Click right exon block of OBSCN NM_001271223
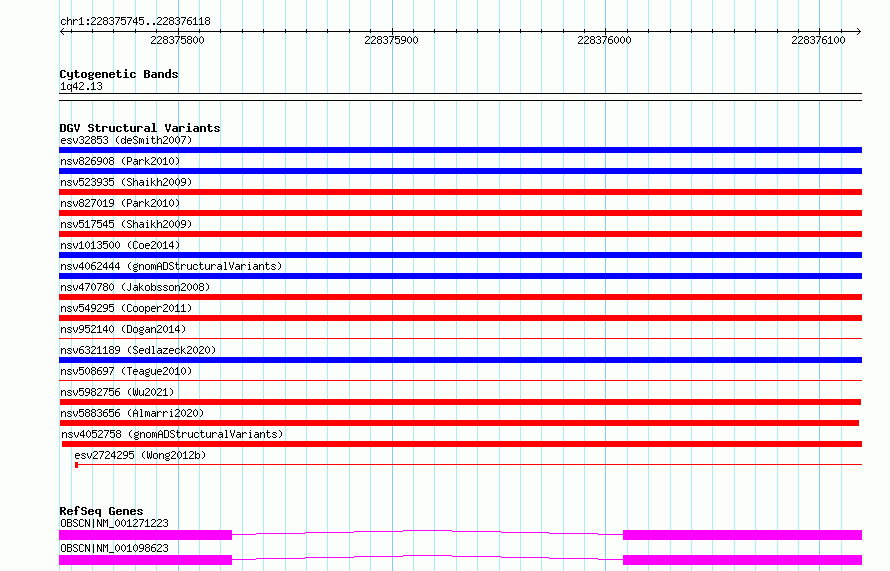Screen dimensions: 890x571 tap(742, 535)
